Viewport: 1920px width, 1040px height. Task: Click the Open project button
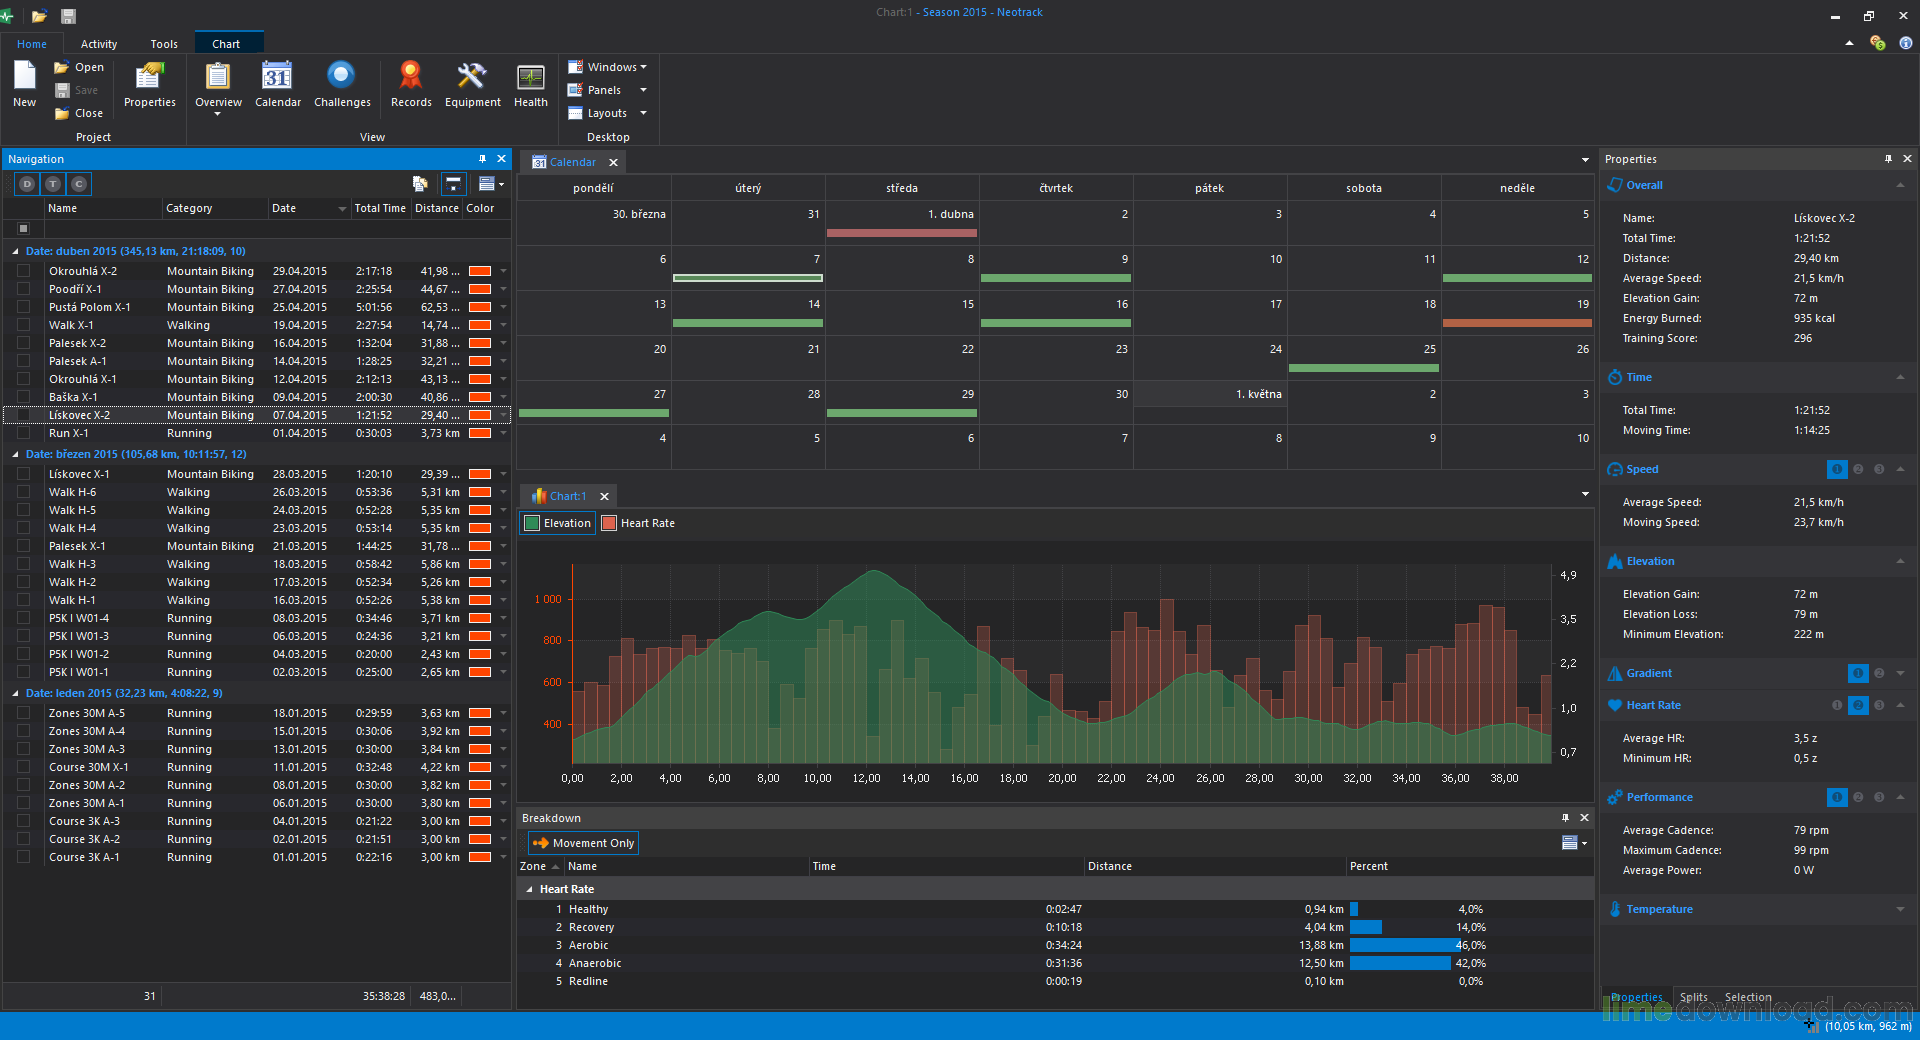tap(79, 67)
